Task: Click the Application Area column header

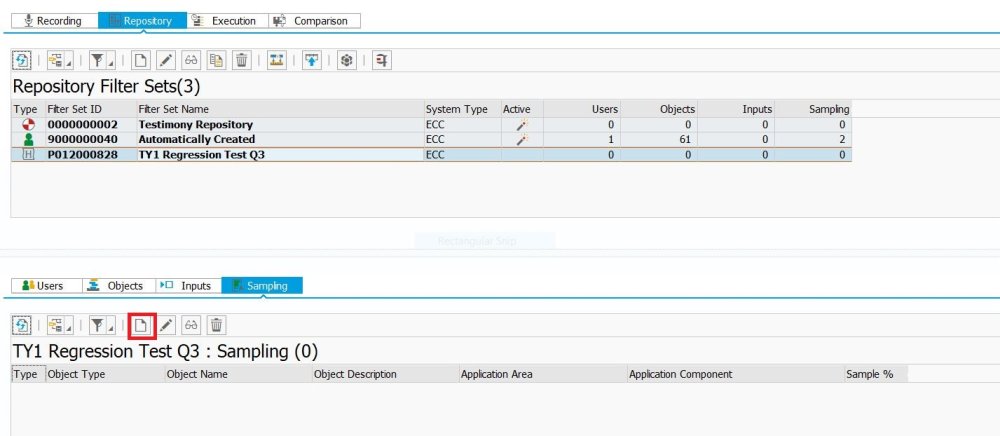Action: point(543,374)
